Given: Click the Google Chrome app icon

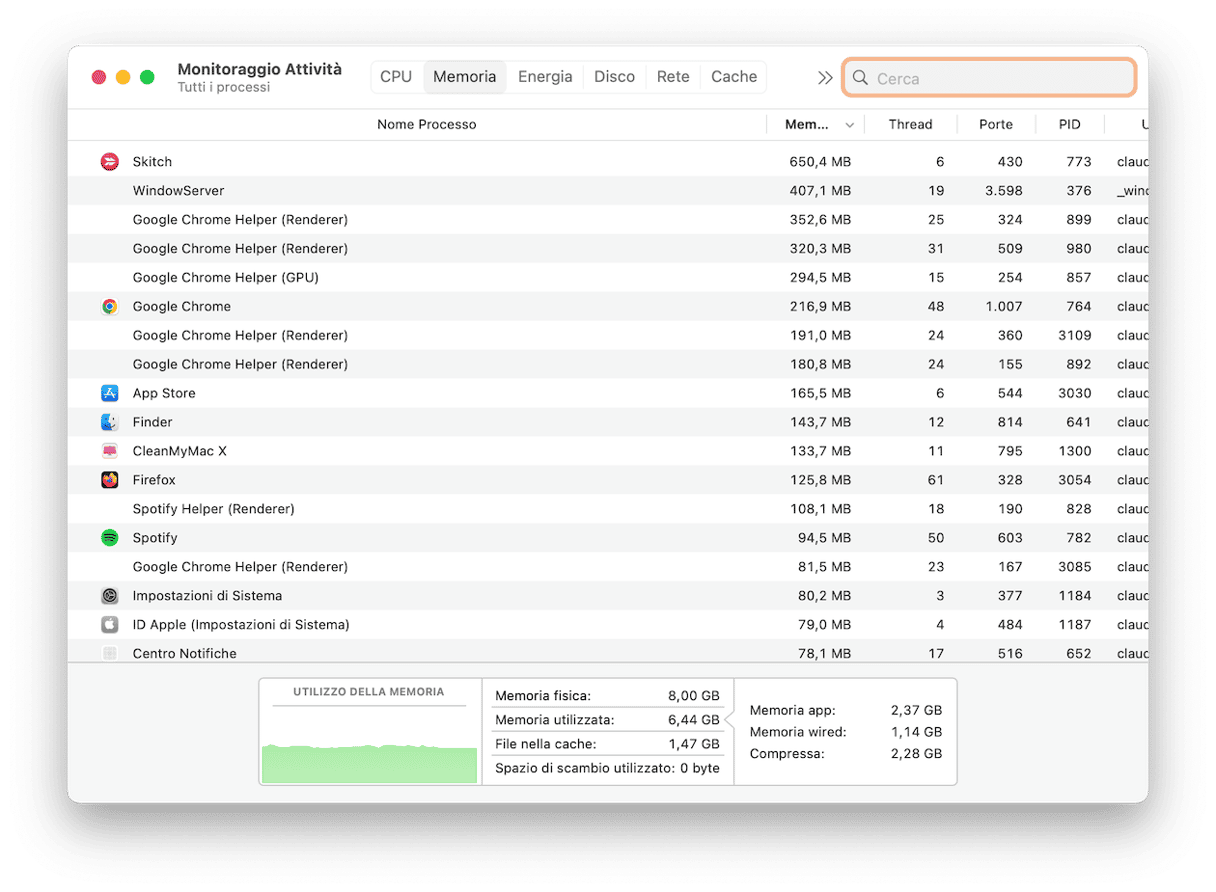Looking at the screenshot, I should (x=110, y=307).
